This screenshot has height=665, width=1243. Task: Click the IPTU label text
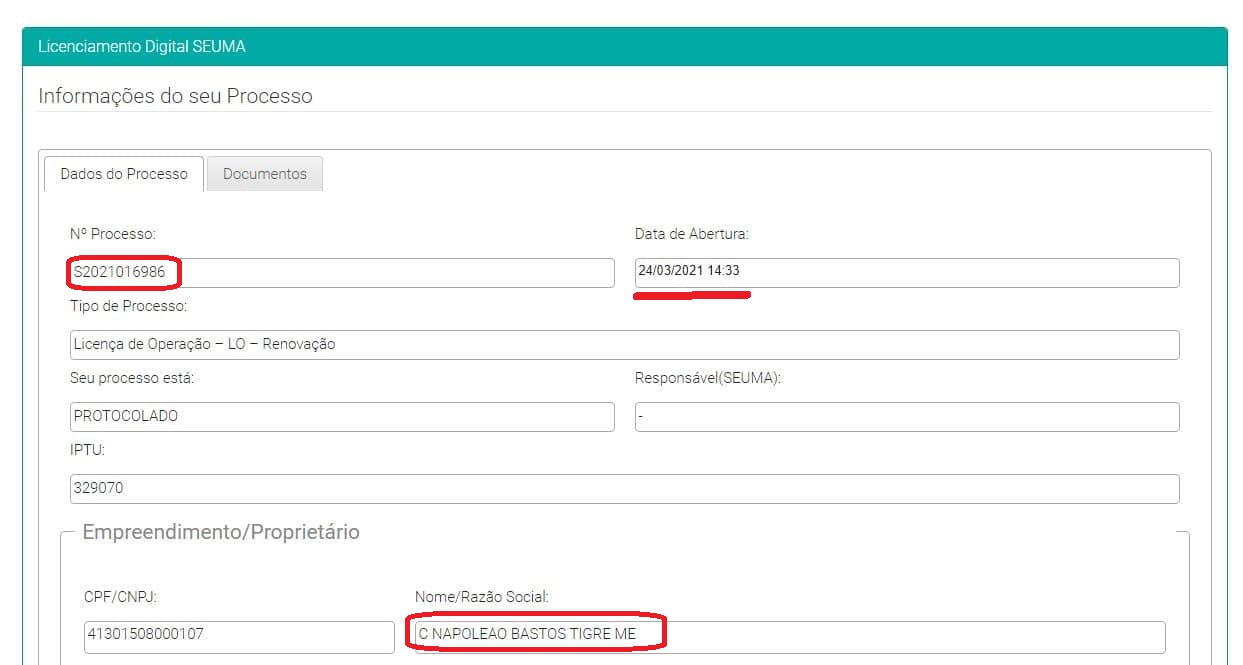[87, 450]
